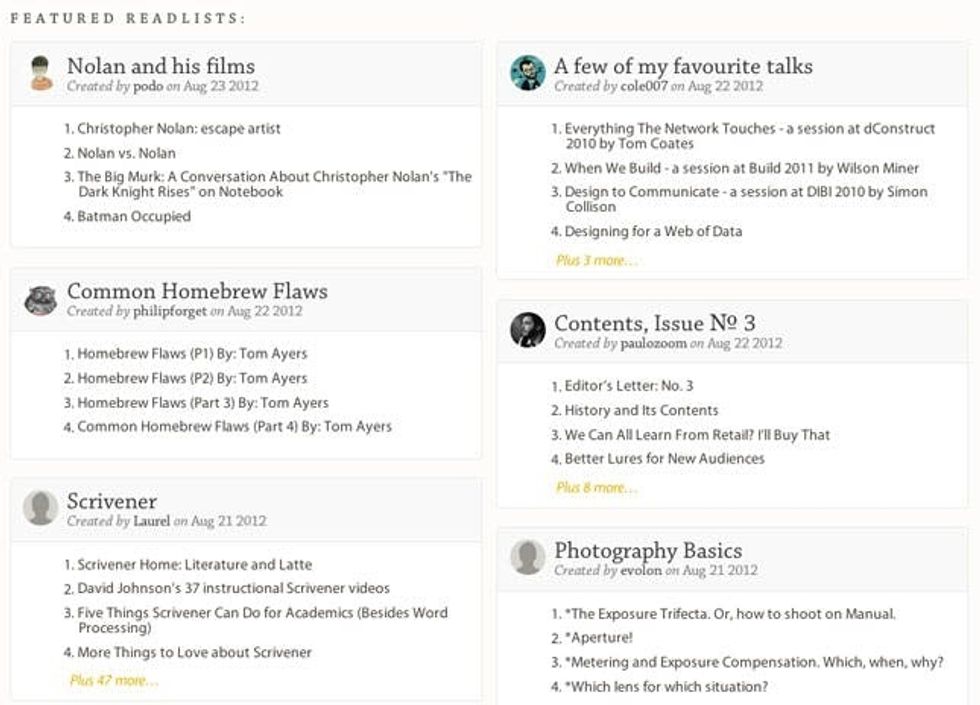Open 'Common Homebrew Flaws' readlist heading

[197, 291]
